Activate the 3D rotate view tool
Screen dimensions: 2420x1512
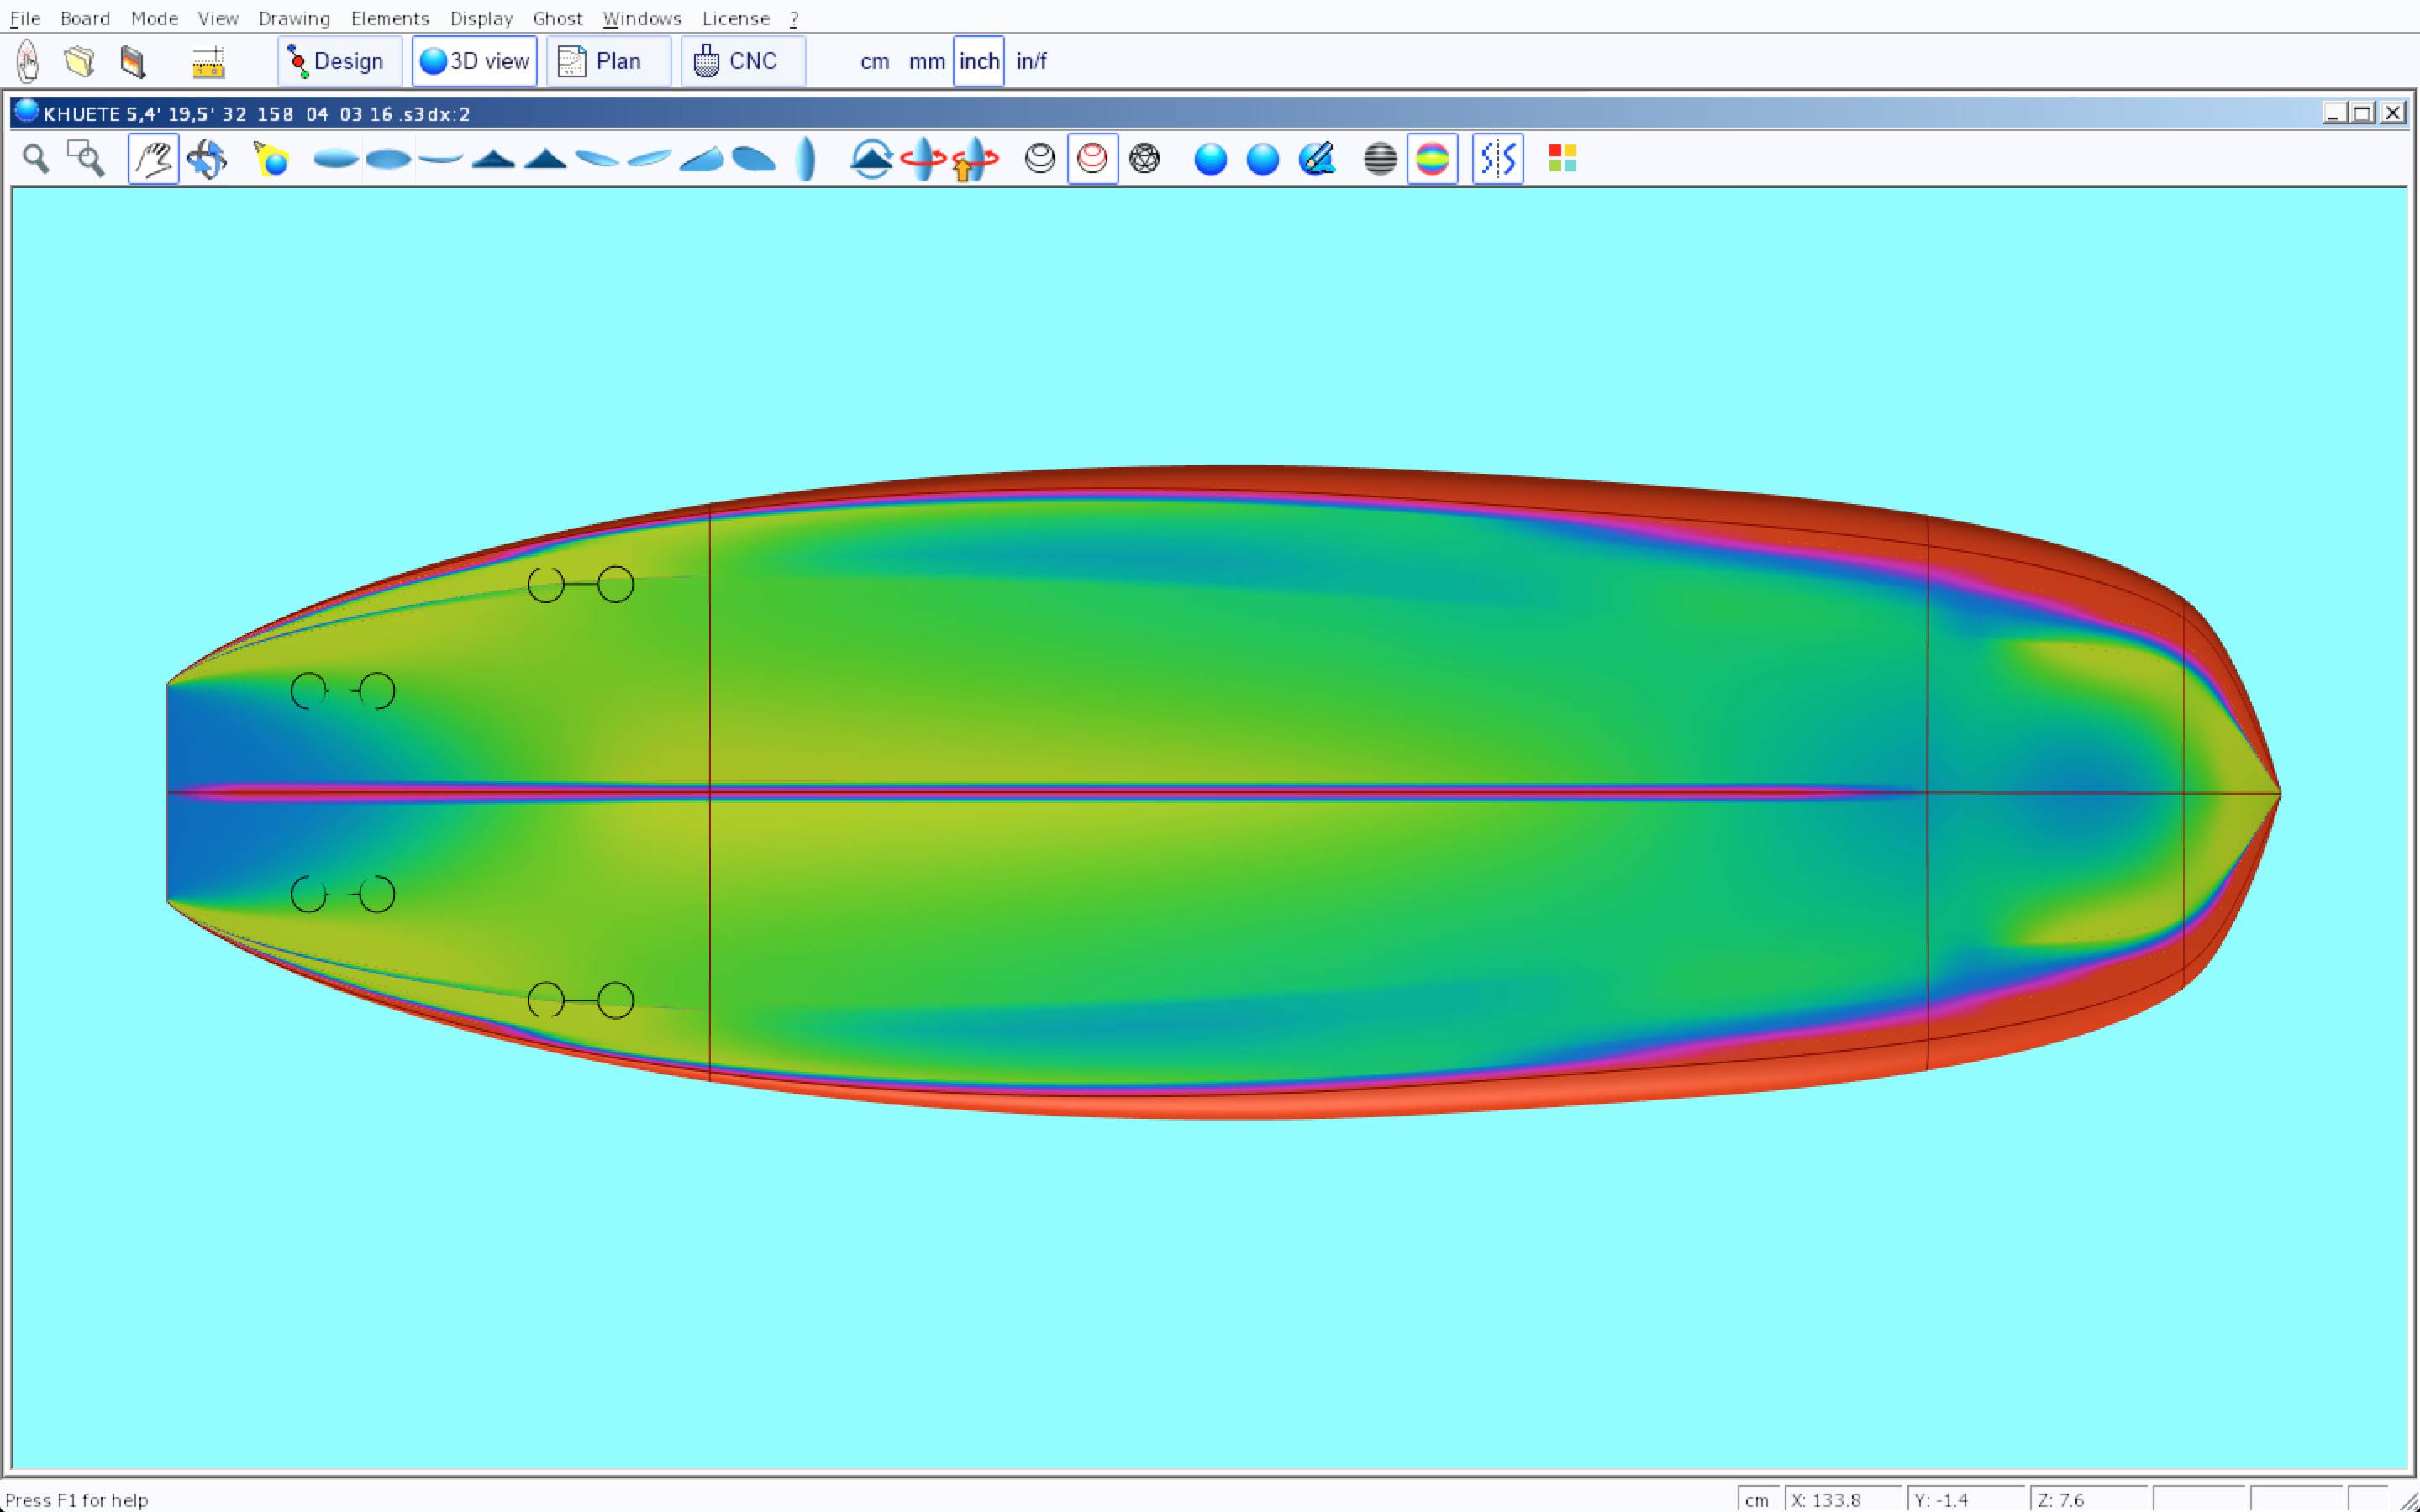tap(206, 159)
